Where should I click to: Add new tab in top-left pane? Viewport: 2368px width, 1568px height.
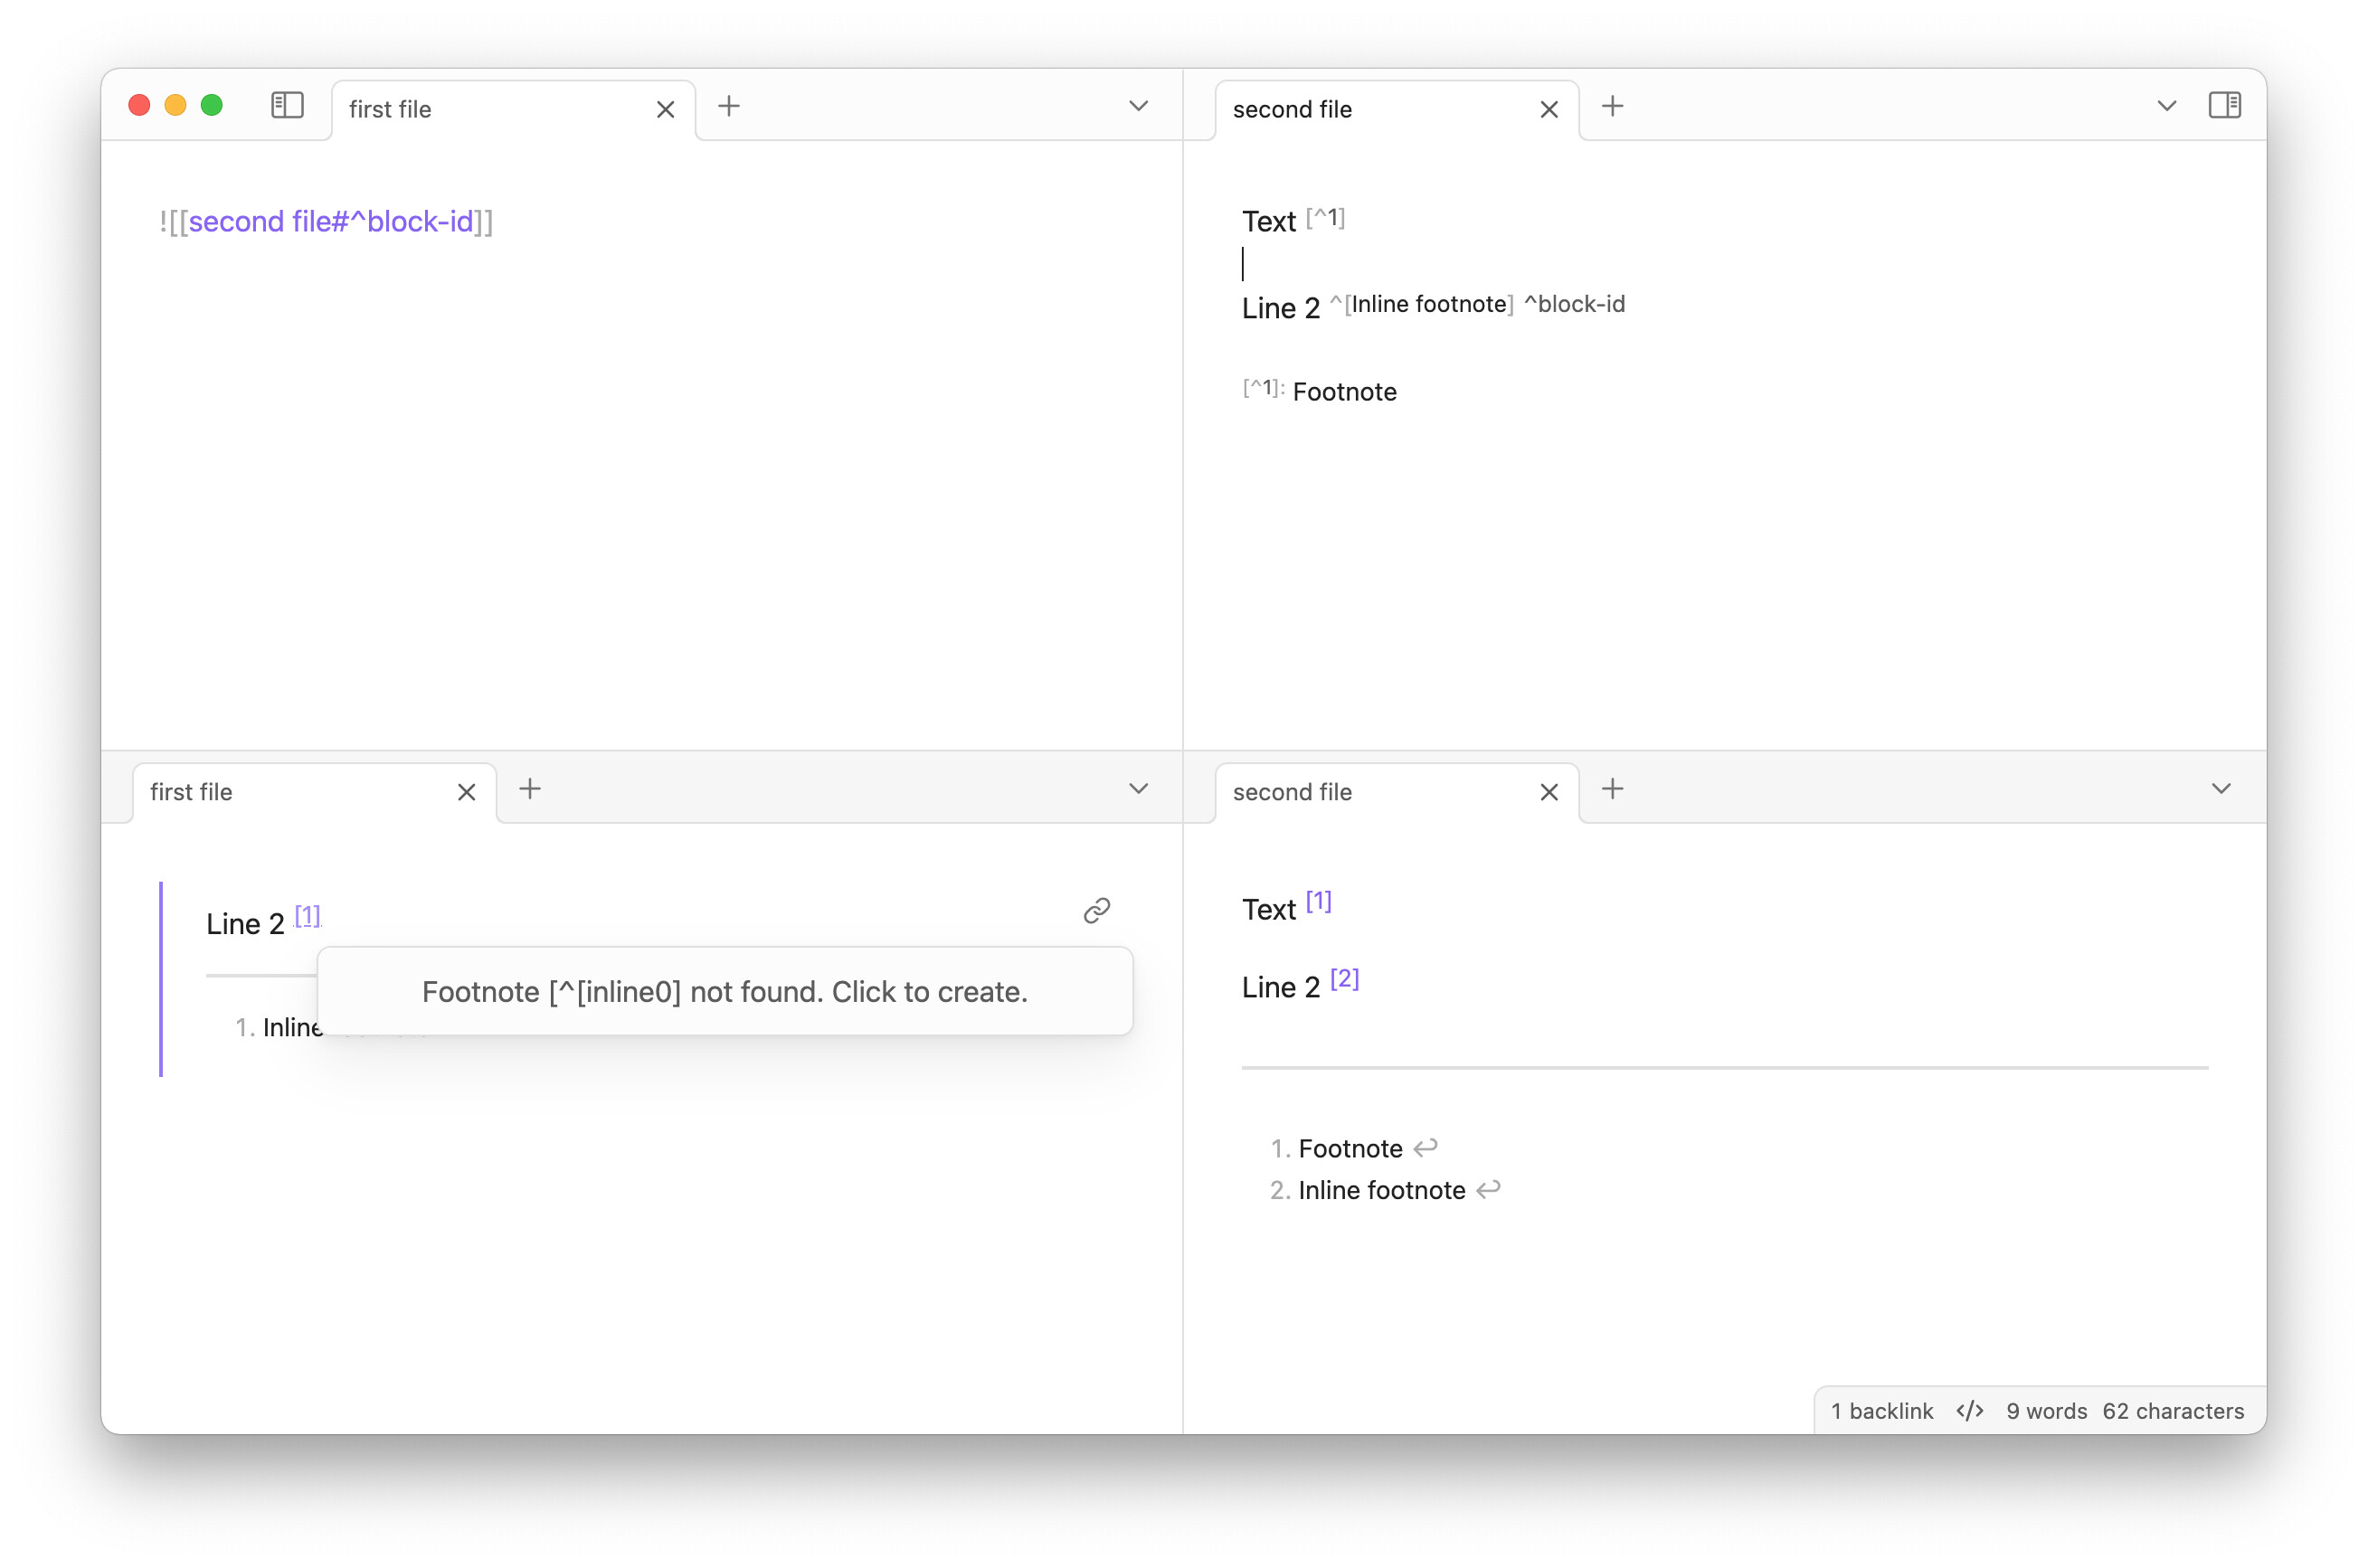click(x=729, y=106)
